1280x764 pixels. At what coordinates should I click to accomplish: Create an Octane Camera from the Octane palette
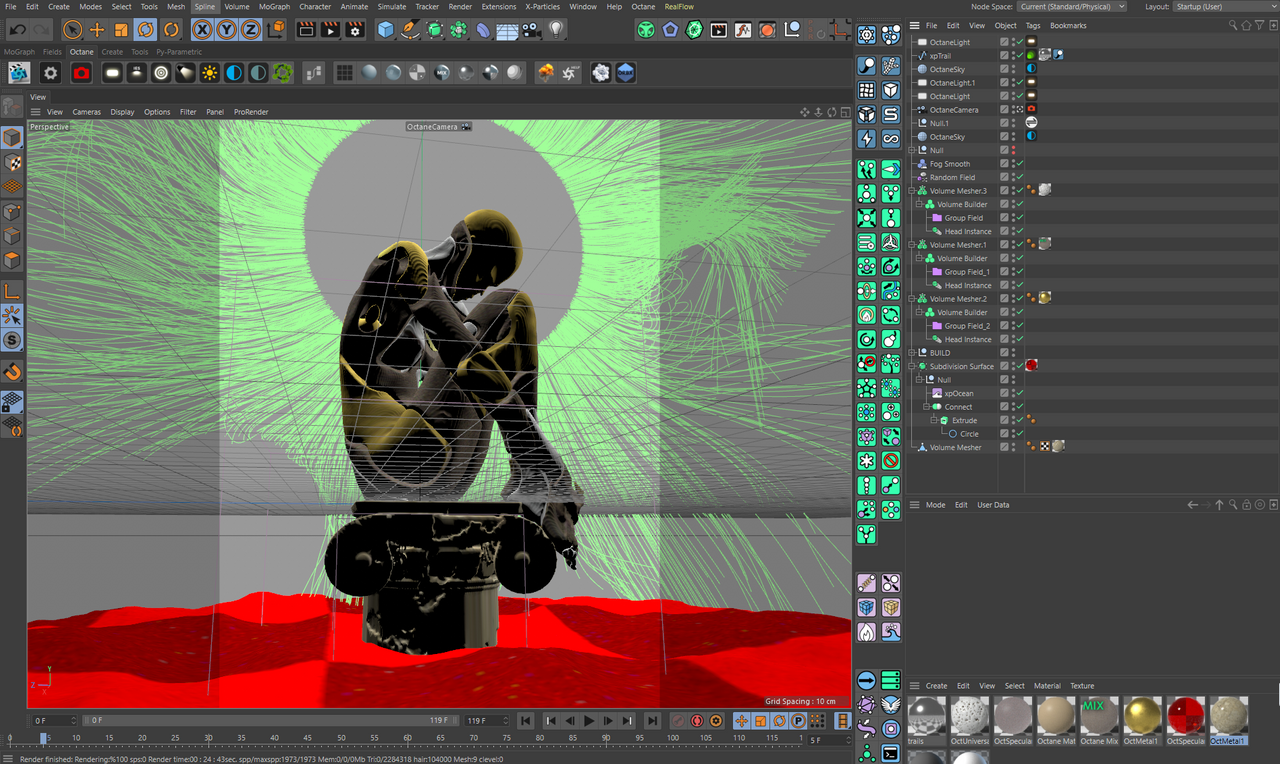81,72
